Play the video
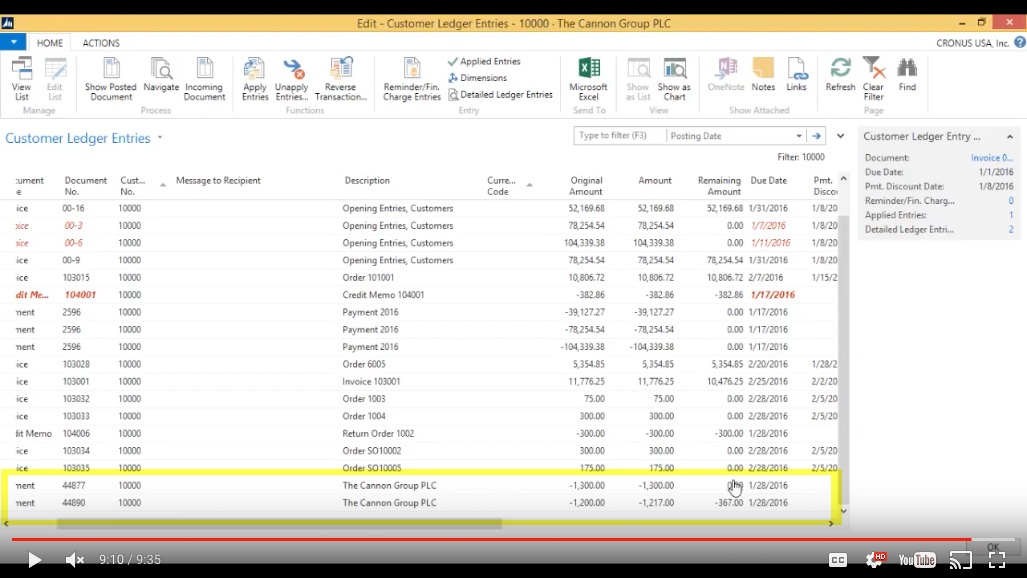This screenshot has width=1027, height=578. coord(34,560)
